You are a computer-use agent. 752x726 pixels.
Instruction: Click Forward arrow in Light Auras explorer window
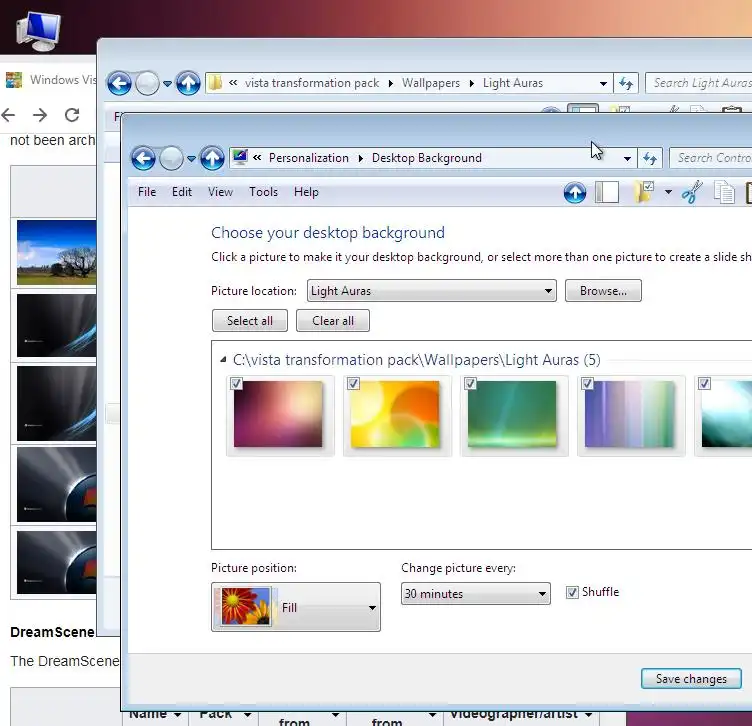click(147, 83)
